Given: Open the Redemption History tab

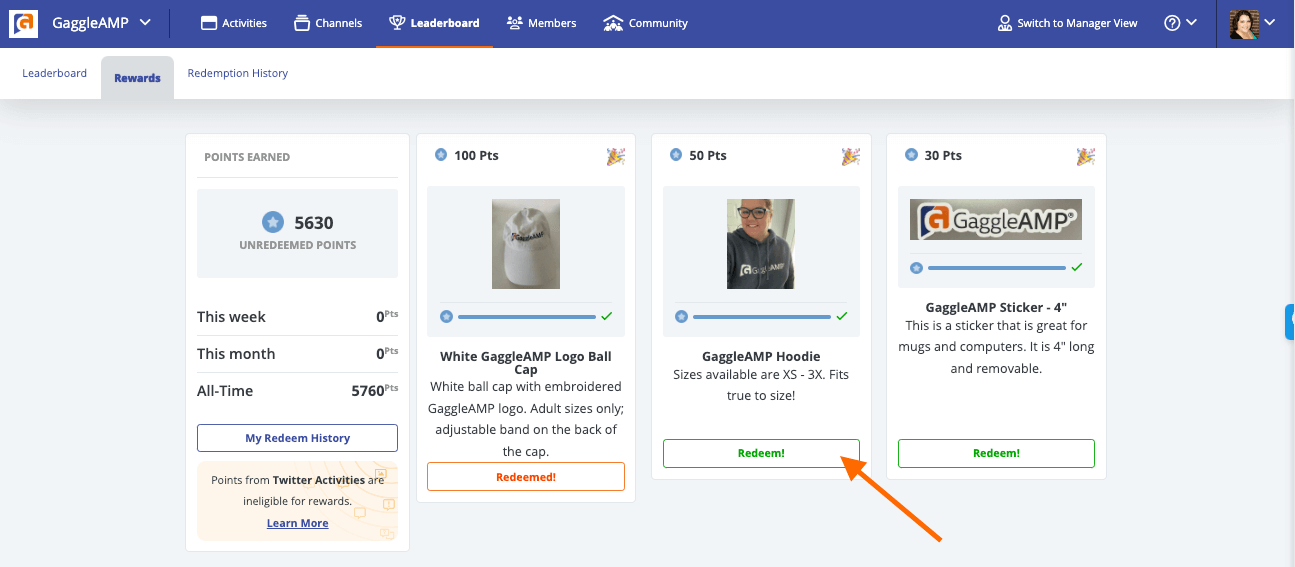Looking at the screenshot, I should coord(238,73).
